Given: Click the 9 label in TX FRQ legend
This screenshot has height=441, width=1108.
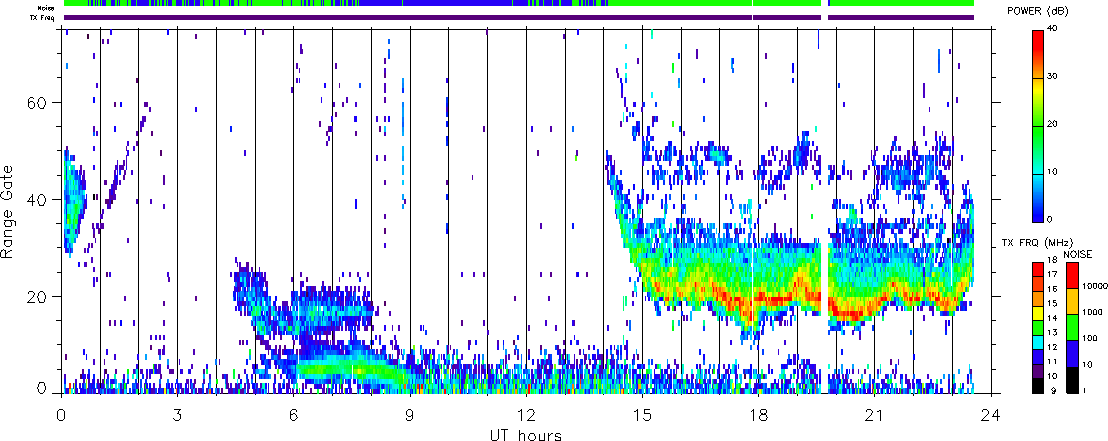Looking at the screenshot, I should [x=1054, y=390].
